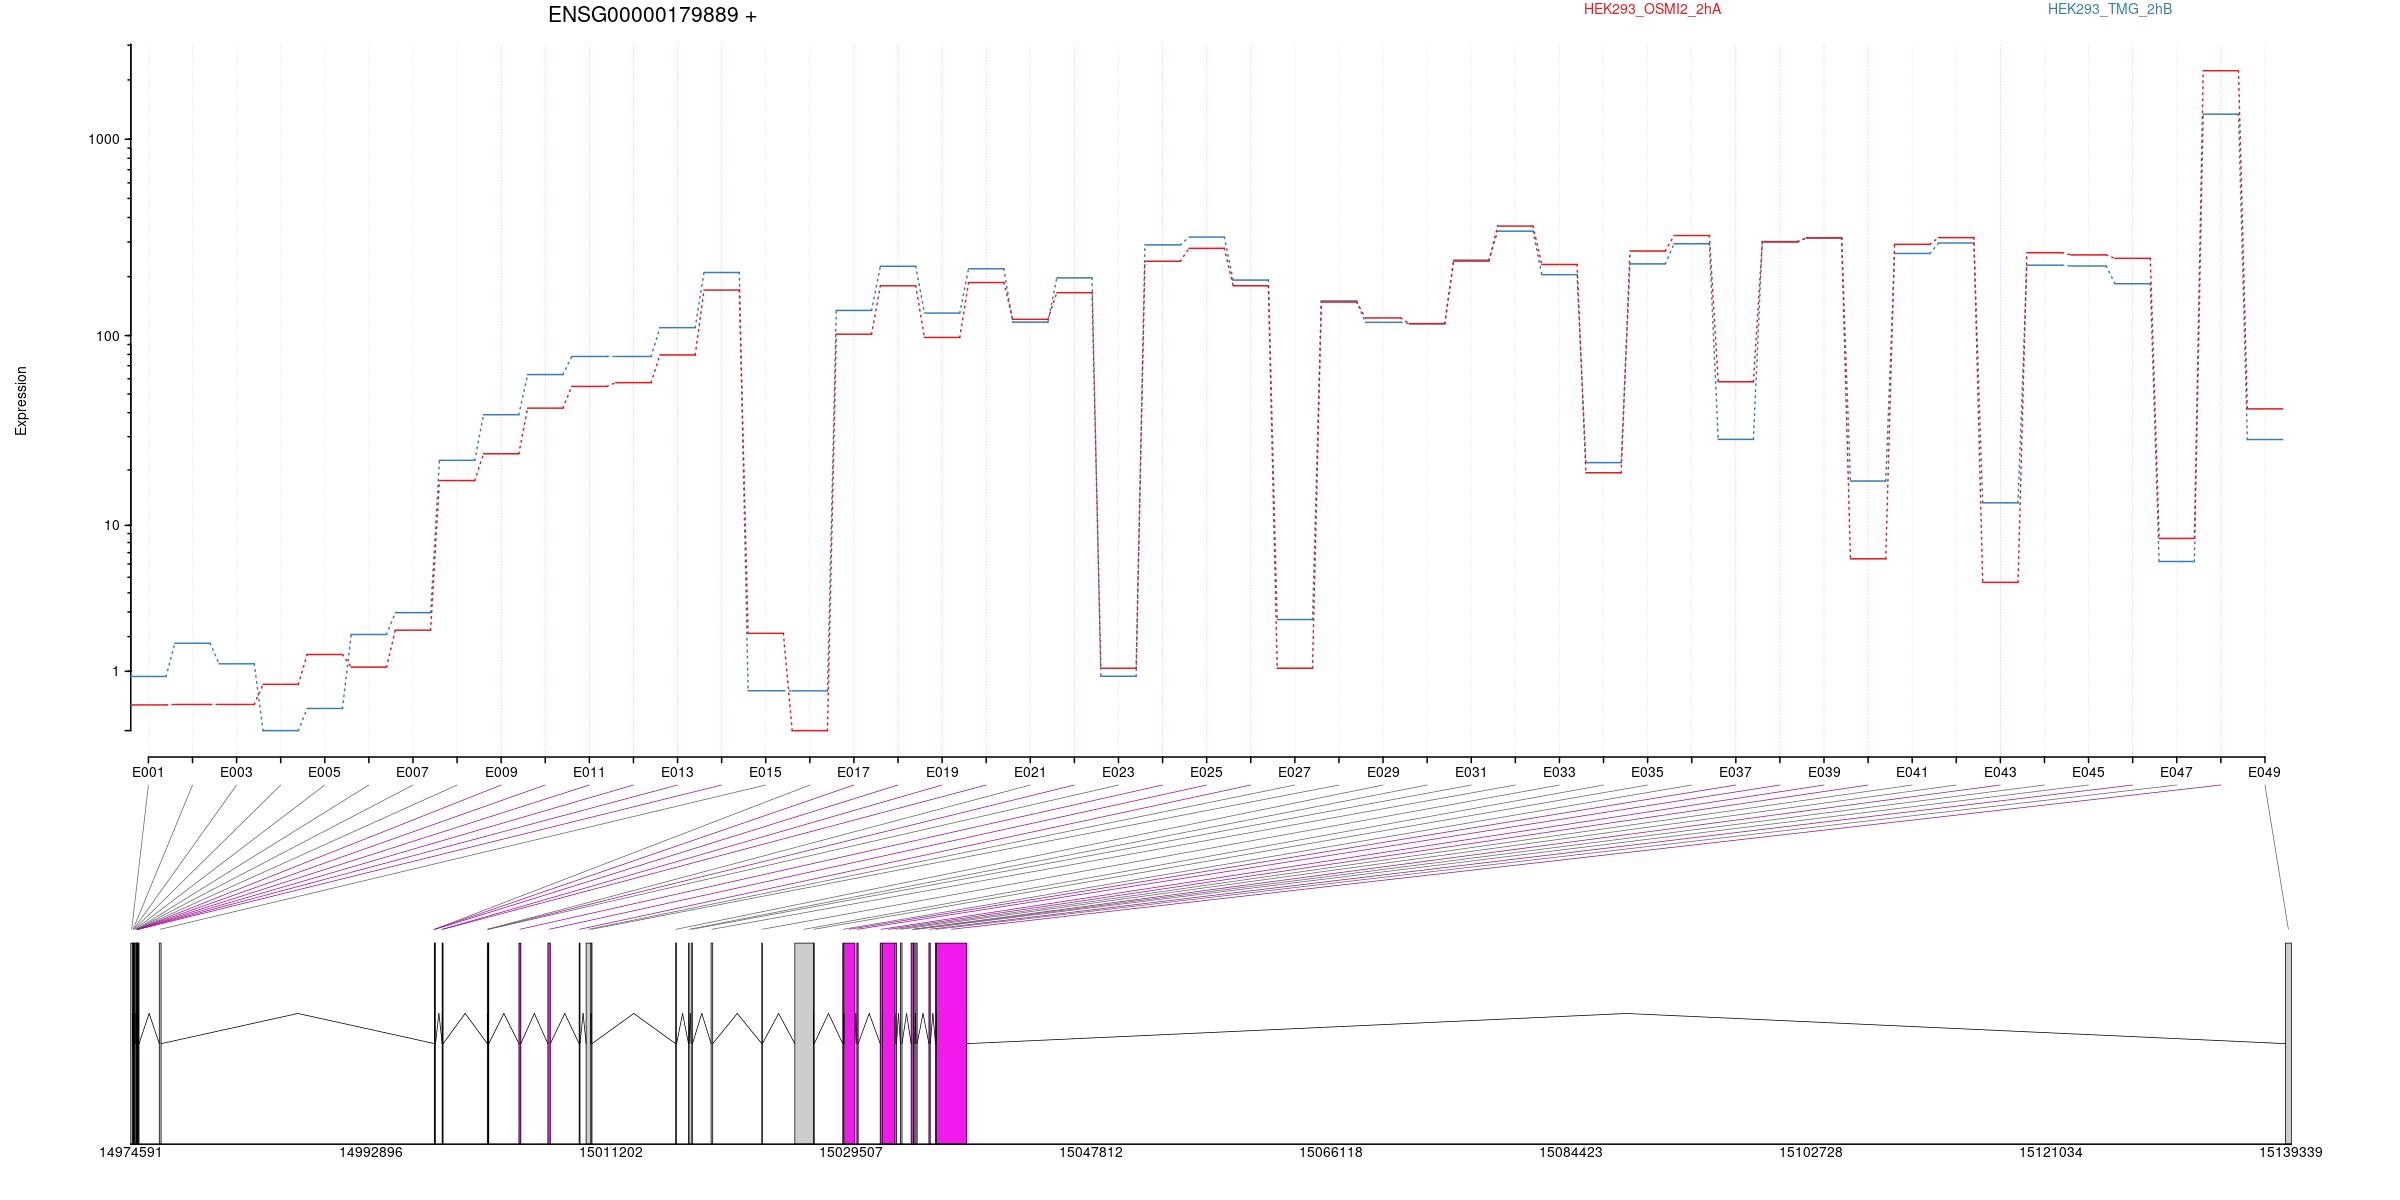Screen dimensions: 2400x1200
Task: Select the HEK293_OSMI2_2hA legend label
Action: click(1652, 9)
